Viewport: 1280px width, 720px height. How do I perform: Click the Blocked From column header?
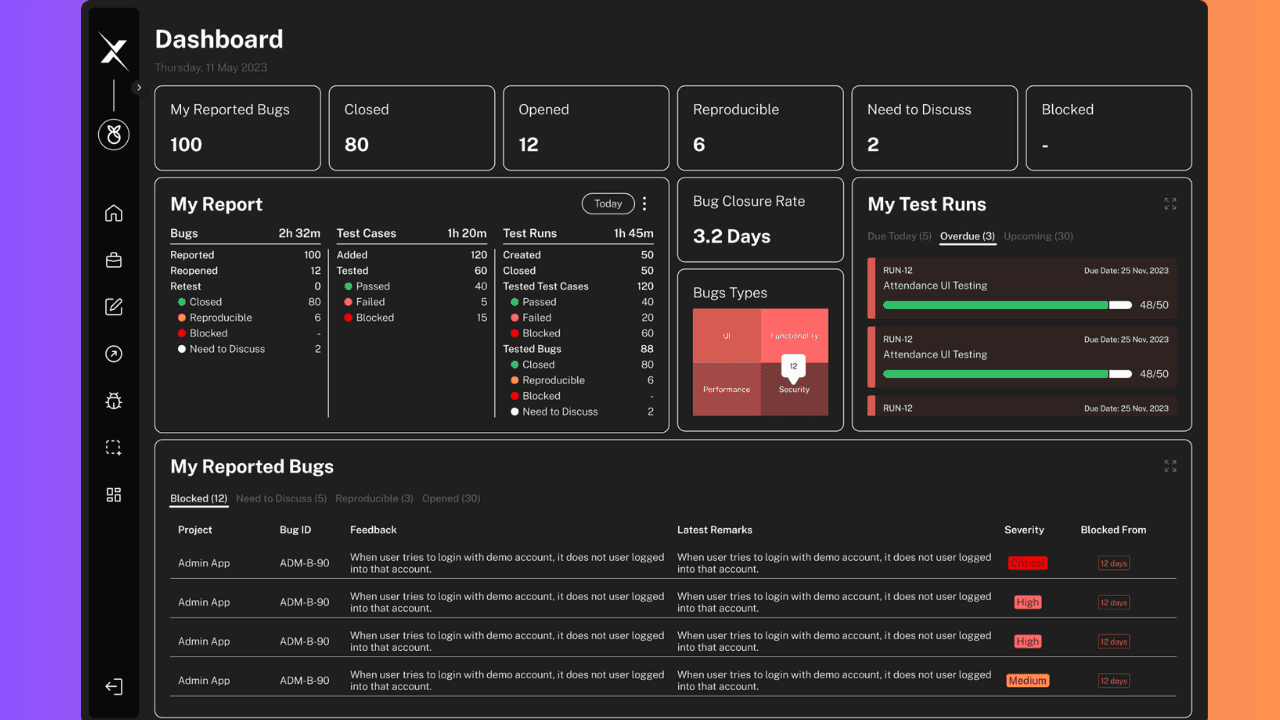[1113, 530]
